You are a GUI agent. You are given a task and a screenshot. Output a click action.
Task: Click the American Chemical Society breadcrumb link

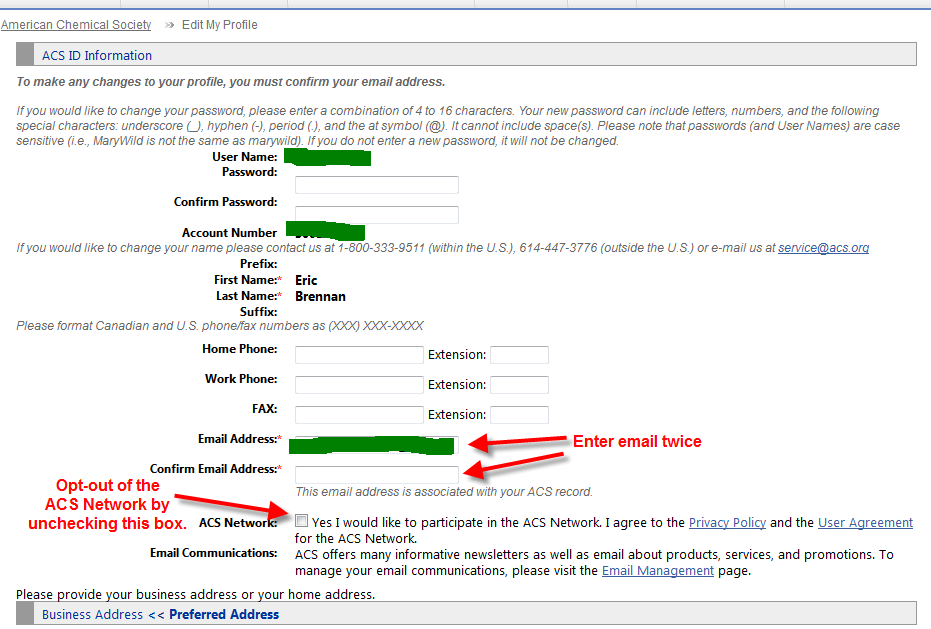[76, 25]
